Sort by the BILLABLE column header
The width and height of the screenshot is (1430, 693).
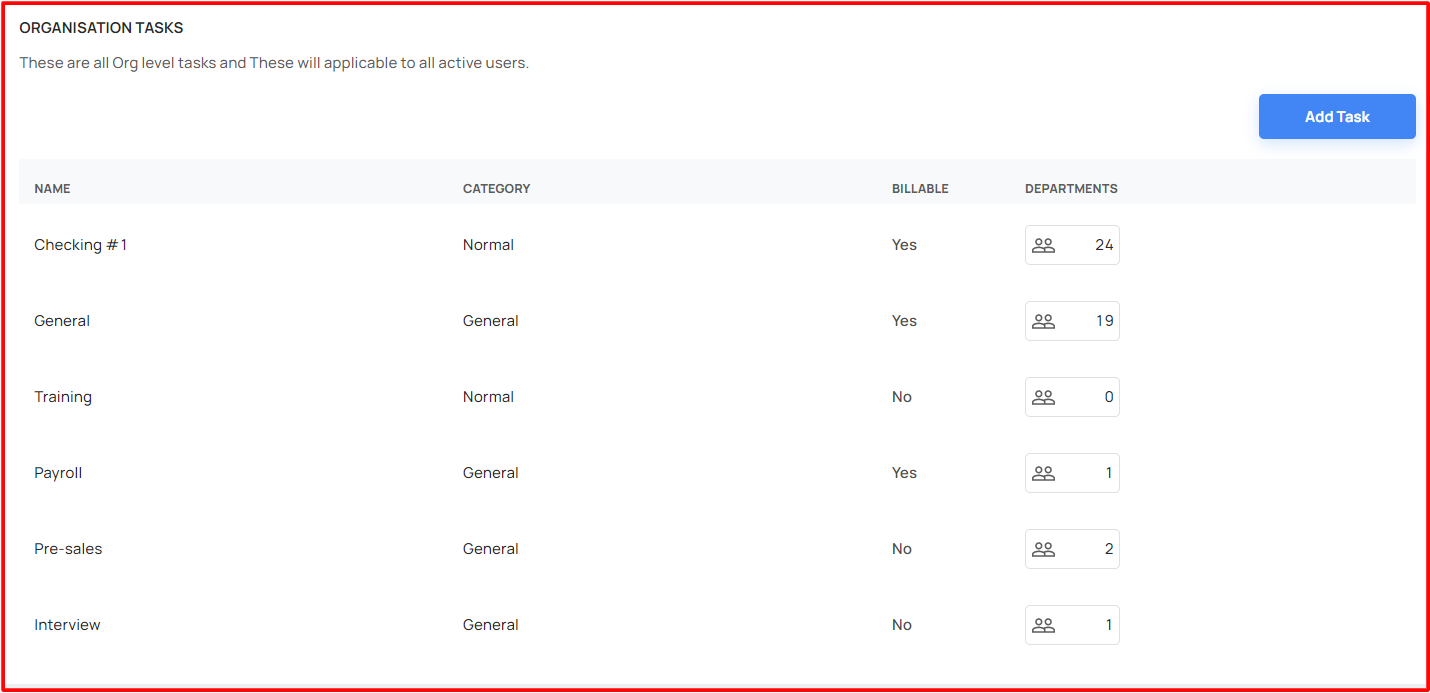920,188
